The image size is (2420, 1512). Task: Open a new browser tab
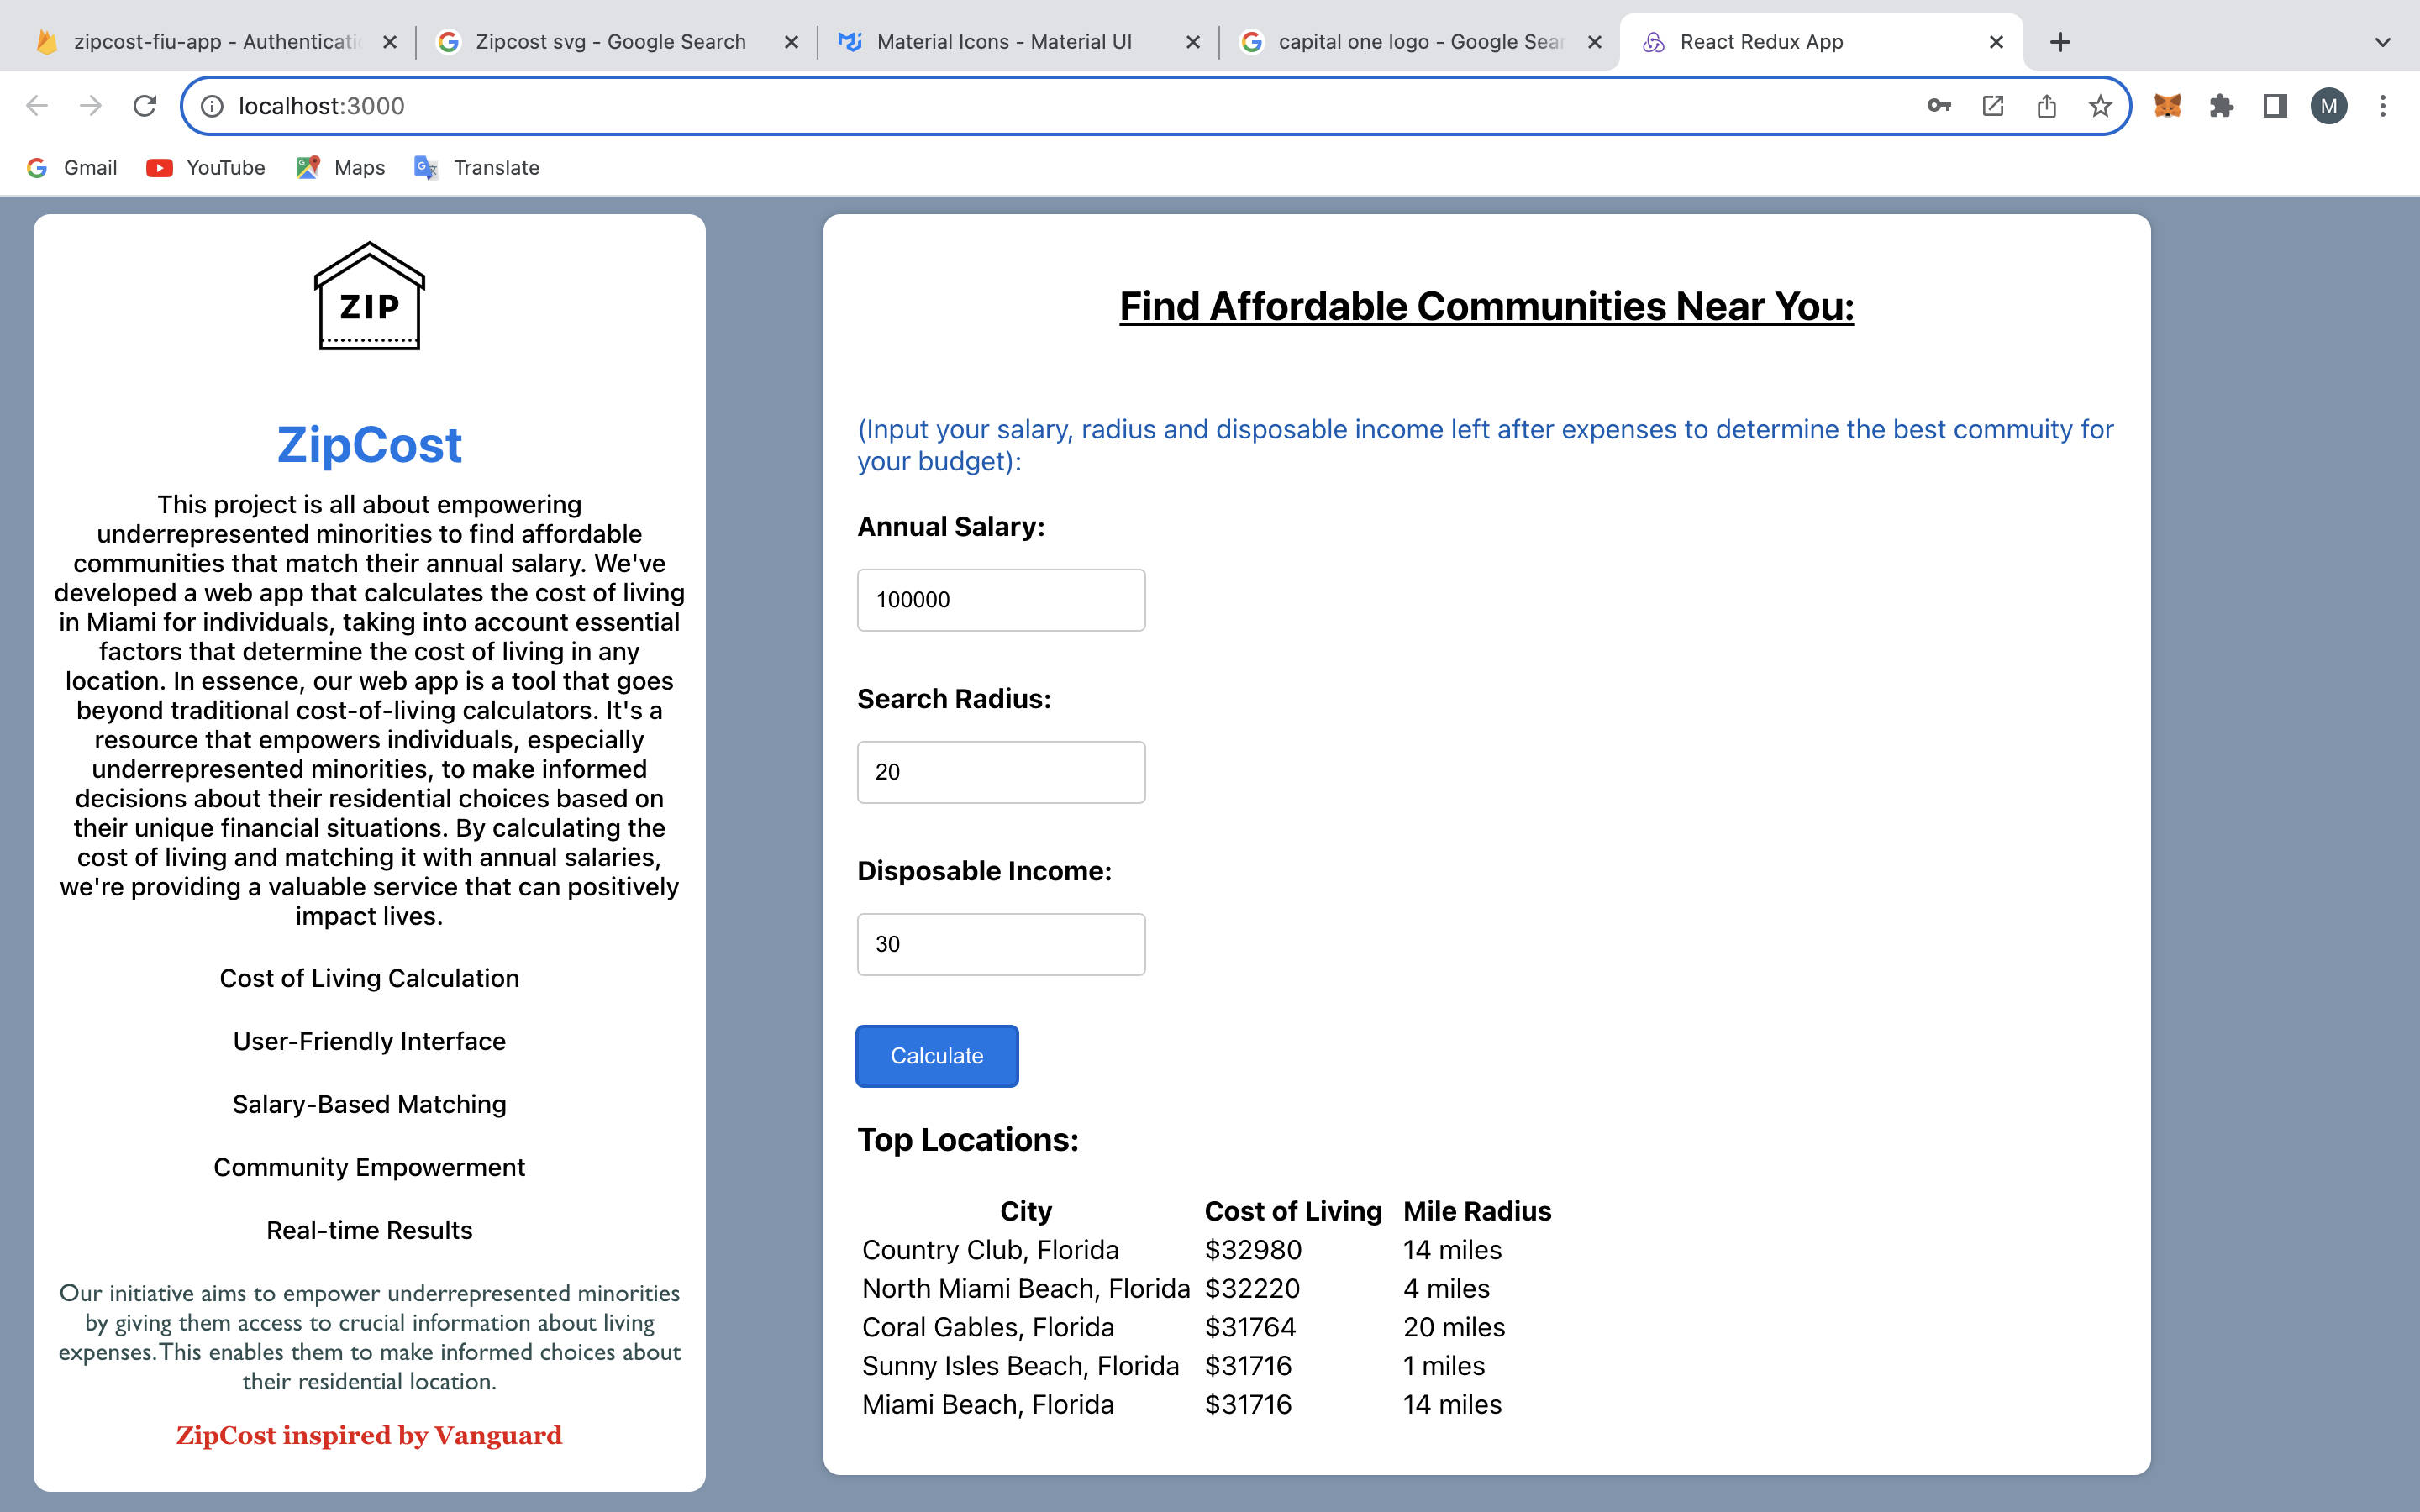pyautogui.click(x=2060, y=42)
